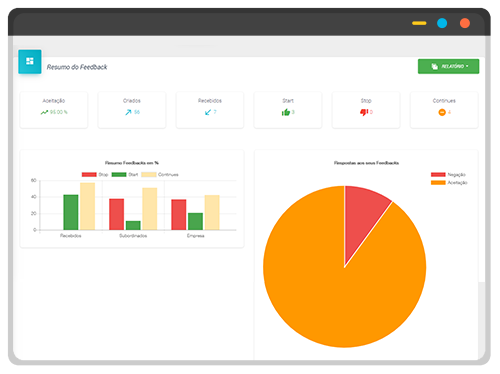The height and width of the screenshot is (374, 500).
Task: Click the copy icon in the Relatório button
Action: pyautogui.click(x=434, y=66)
